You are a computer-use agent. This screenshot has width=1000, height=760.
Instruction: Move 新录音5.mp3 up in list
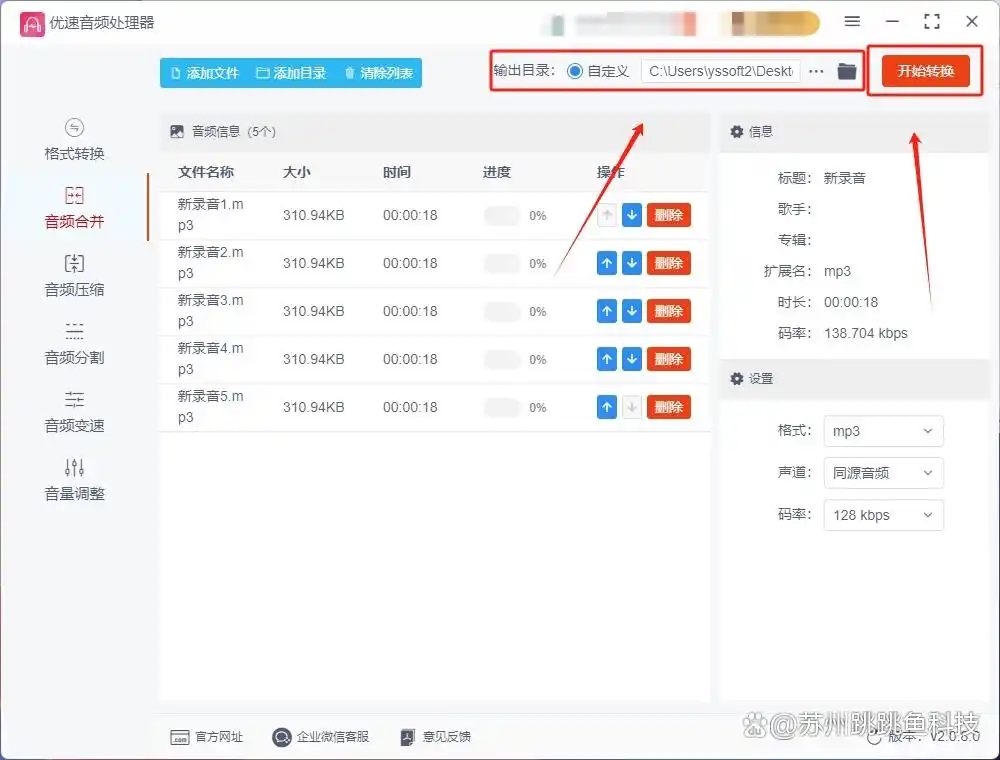tap(607, 407)
